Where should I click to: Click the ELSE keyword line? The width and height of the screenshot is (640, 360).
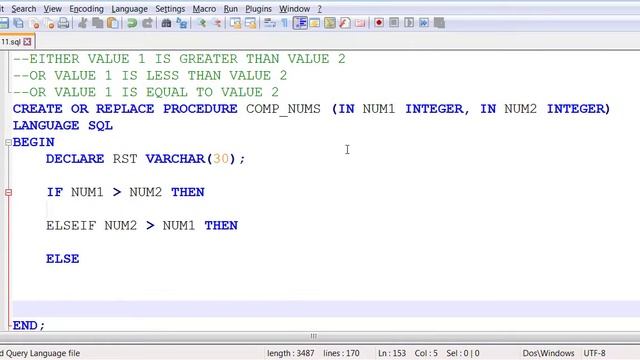coord(62,259)
